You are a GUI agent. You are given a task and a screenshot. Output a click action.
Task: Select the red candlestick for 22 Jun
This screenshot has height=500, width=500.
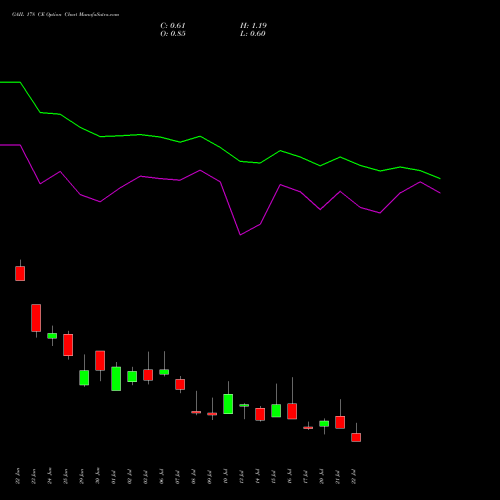20,273
